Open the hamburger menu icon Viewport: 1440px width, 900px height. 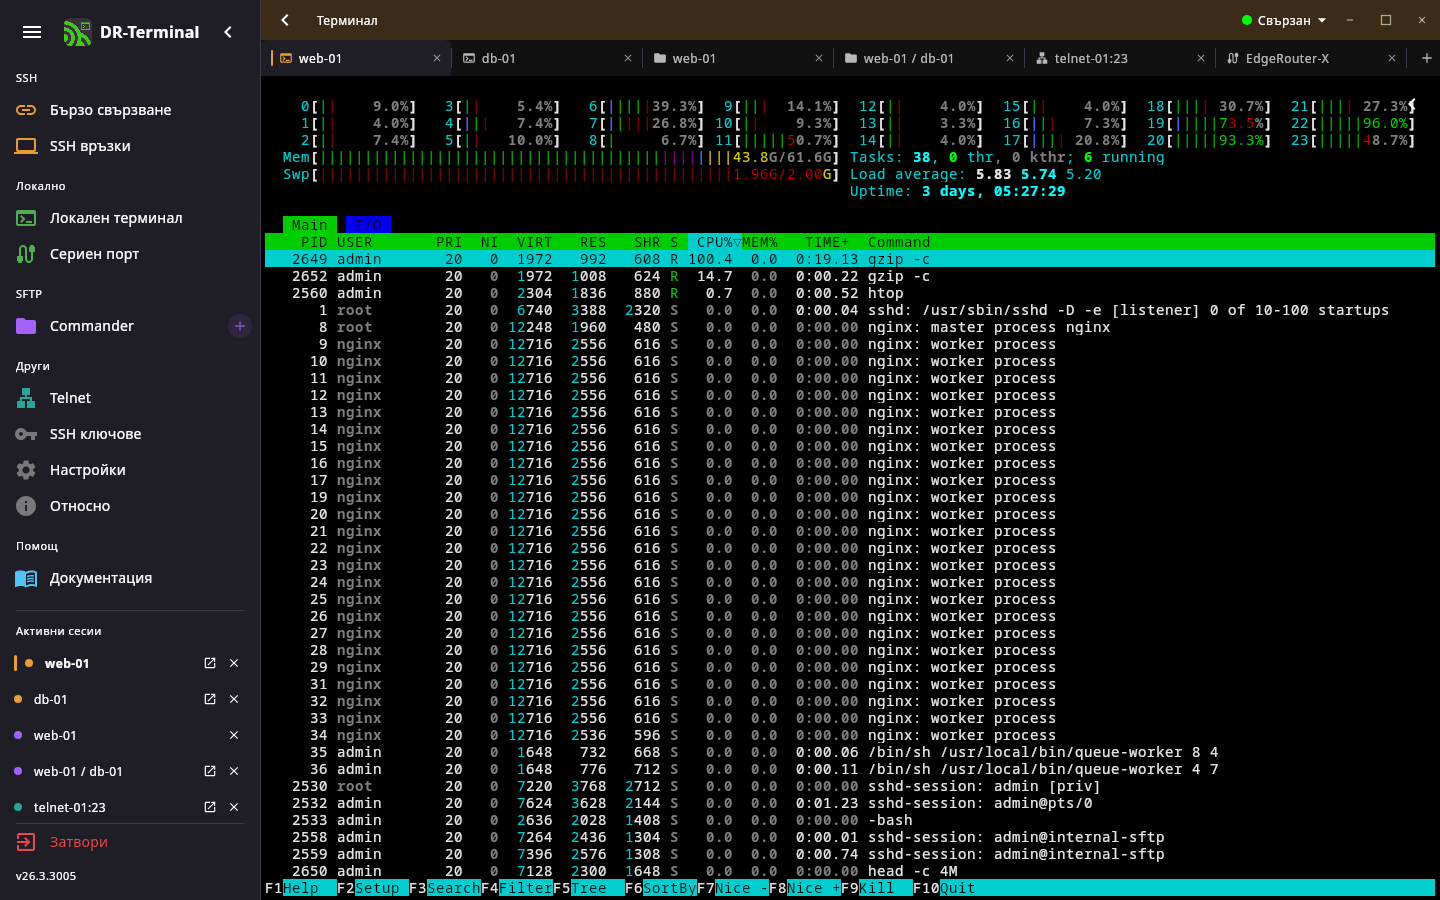pyautogui.click(x=32, y=32)
